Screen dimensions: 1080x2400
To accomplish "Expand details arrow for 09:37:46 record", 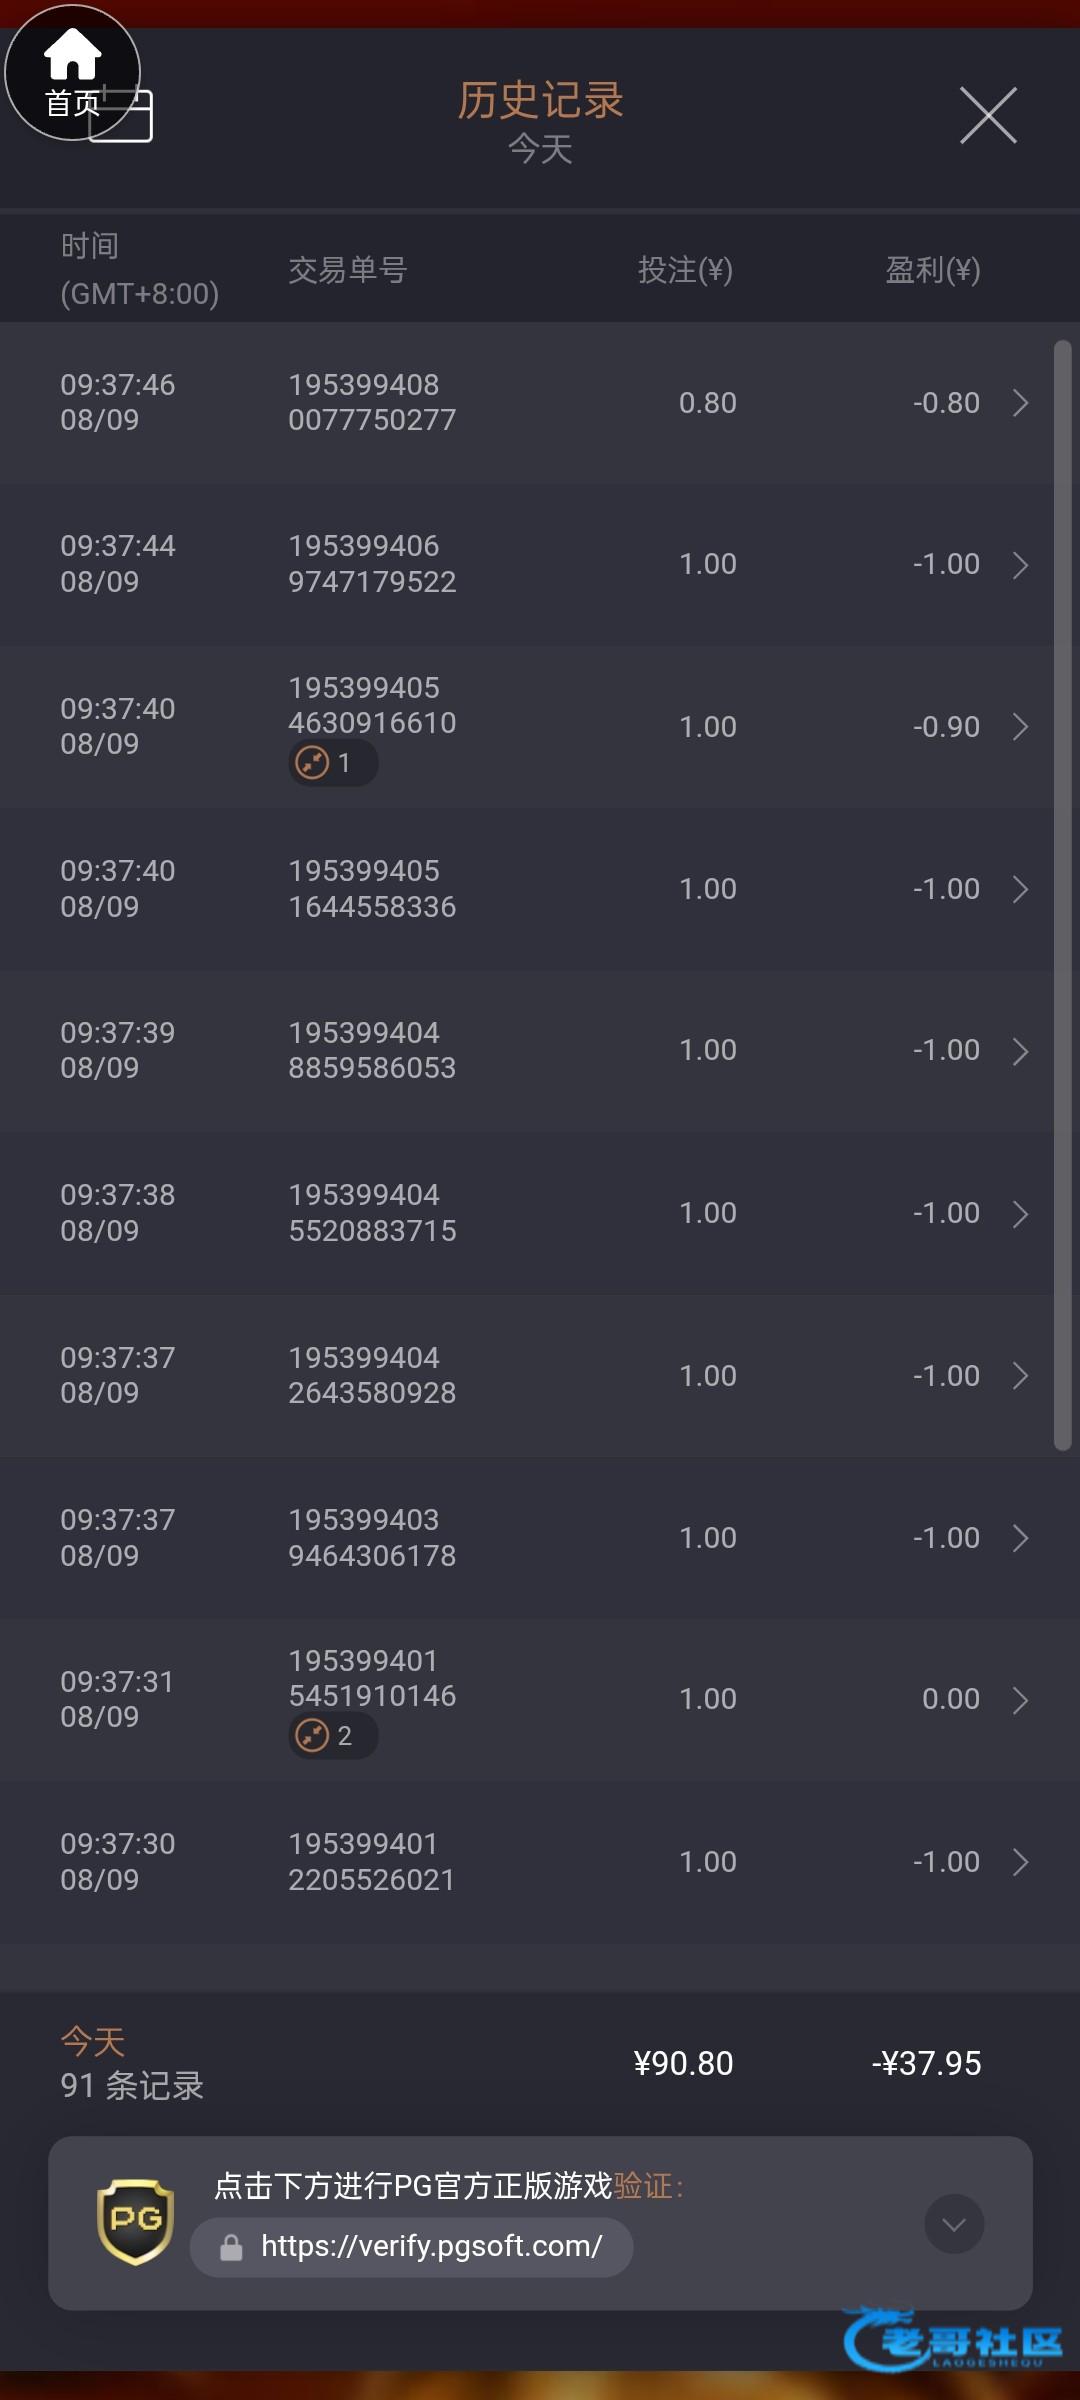I will click(x=1020, y=403).
